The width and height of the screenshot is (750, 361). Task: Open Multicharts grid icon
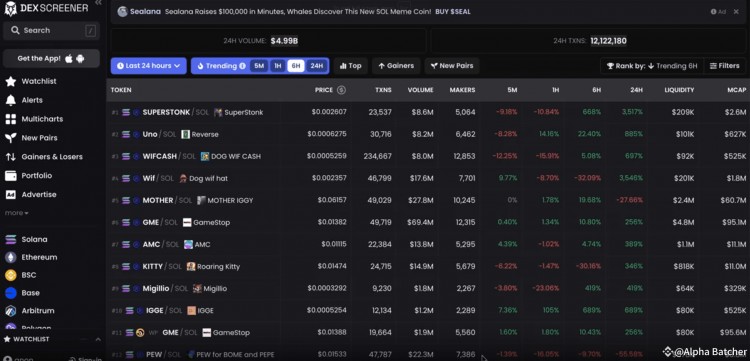click(11, 119)
